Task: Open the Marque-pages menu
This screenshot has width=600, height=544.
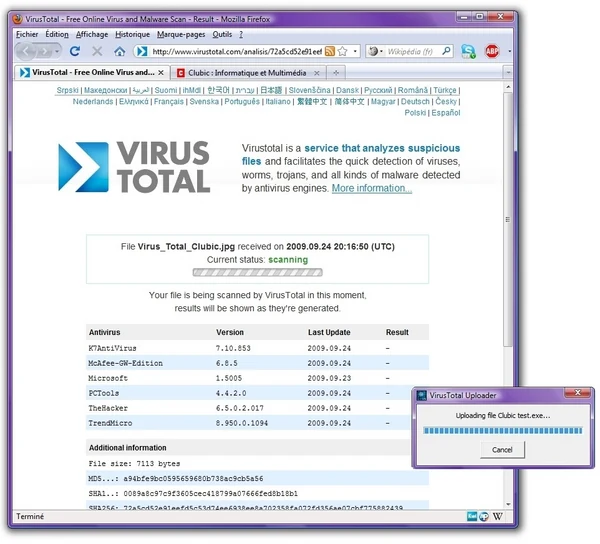Action: 181,34
